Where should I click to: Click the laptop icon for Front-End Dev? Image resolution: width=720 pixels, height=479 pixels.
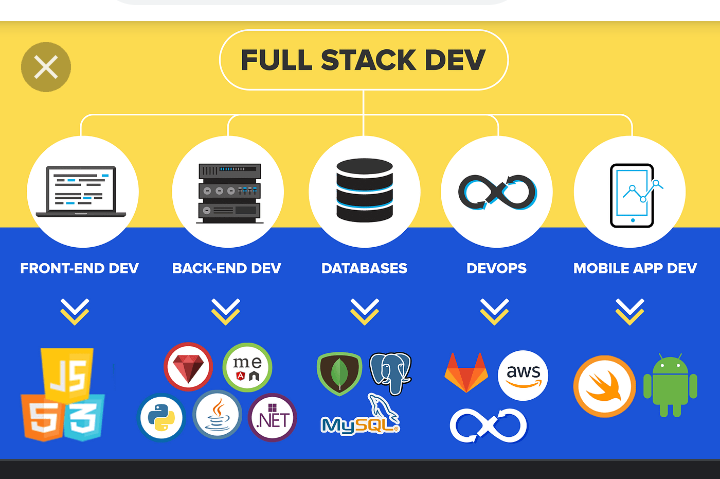tap(82, 192)
